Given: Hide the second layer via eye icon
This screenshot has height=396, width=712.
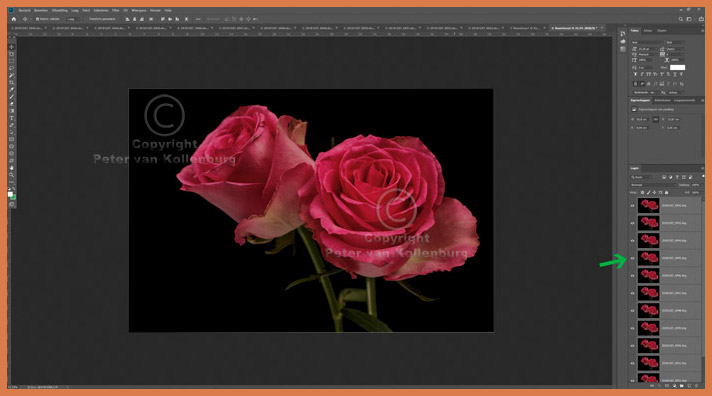Looking at the screenshot, I should click(x=632, y=223).
